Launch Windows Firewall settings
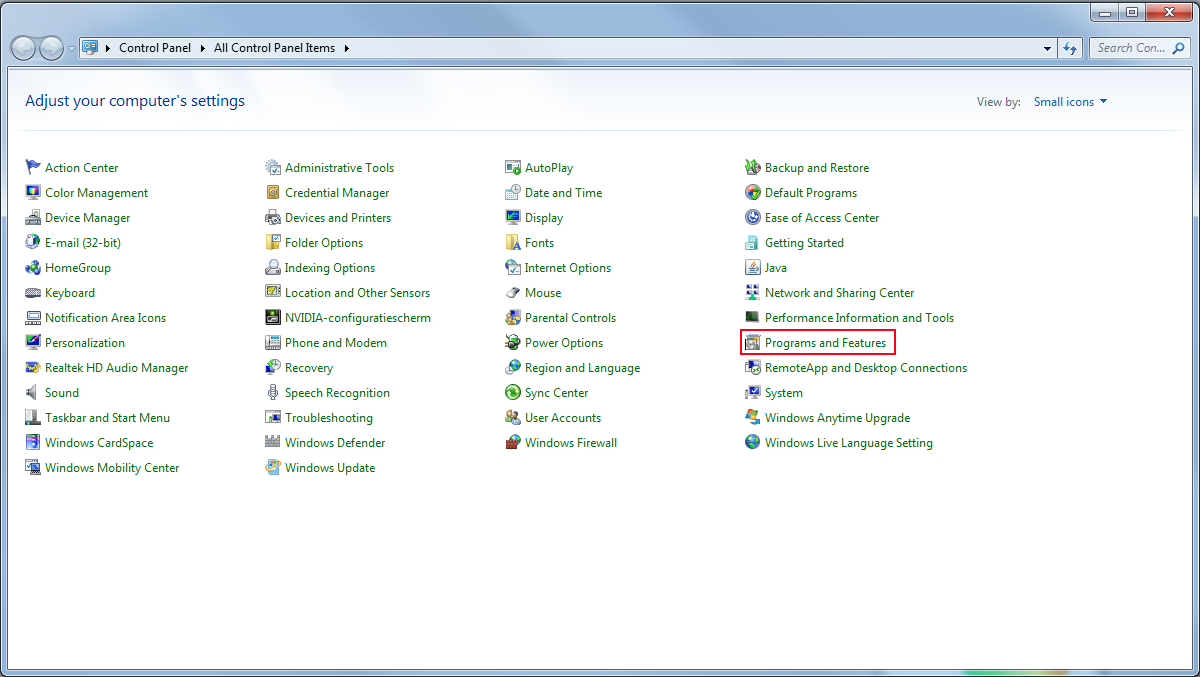 point(571,442)
